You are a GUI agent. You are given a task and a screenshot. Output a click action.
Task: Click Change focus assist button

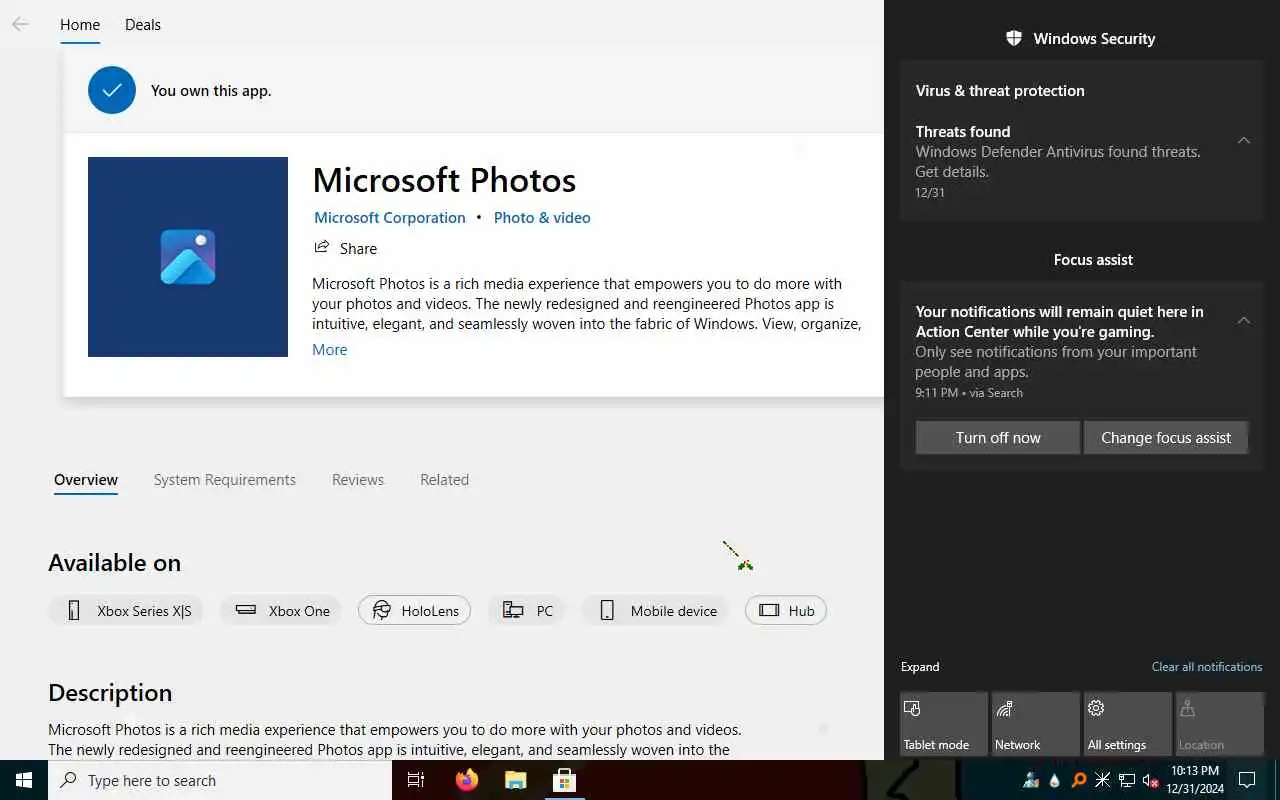coord(1166,437)
